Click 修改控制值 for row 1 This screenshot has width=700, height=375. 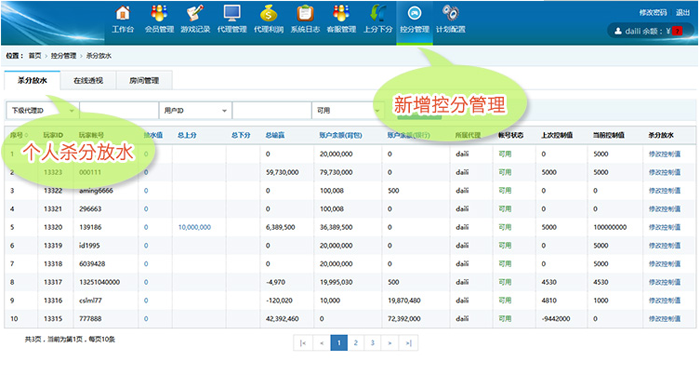click(x=664, y=154)
